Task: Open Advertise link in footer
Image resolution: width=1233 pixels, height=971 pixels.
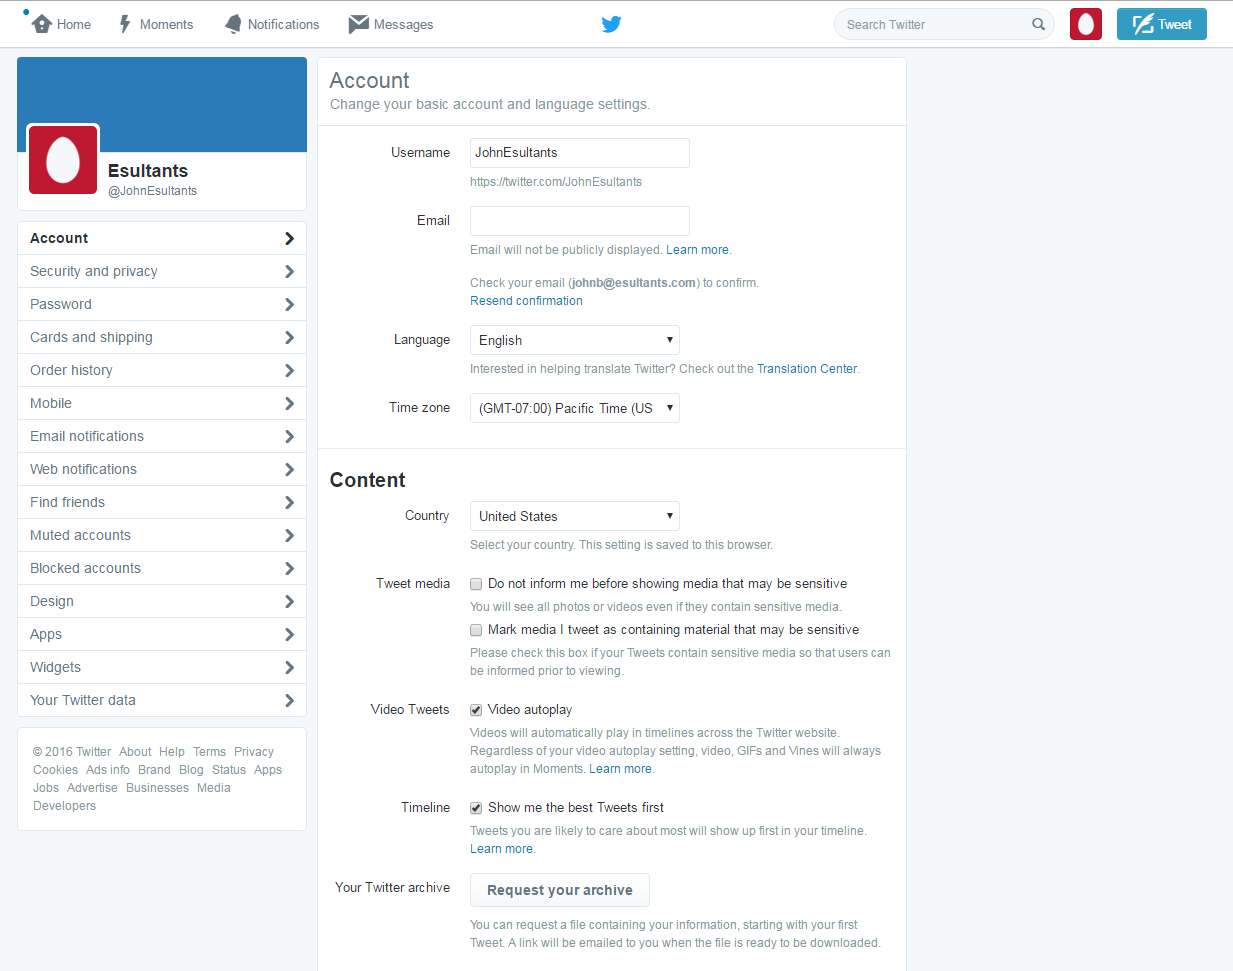Action: point(92,788)
